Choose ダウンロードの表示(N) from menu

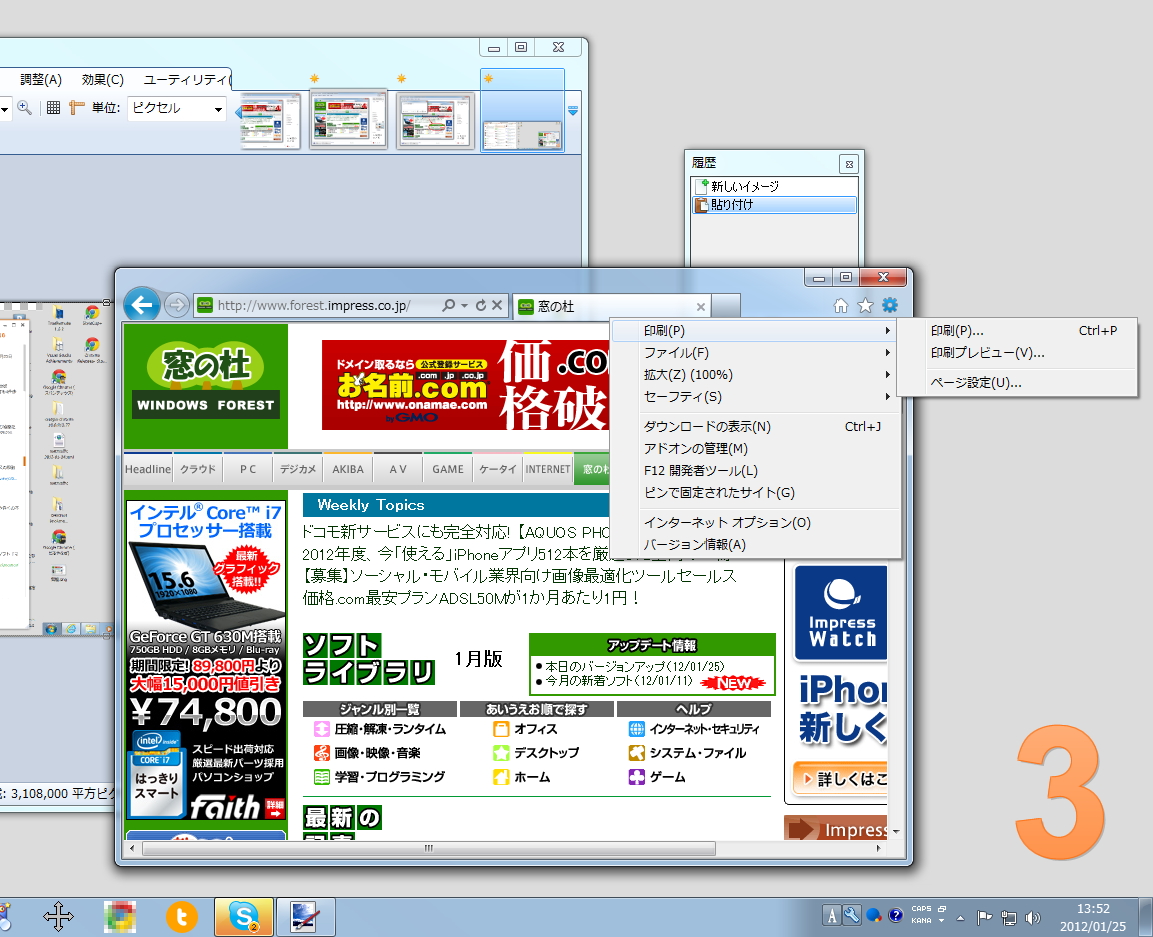[756, 427]
